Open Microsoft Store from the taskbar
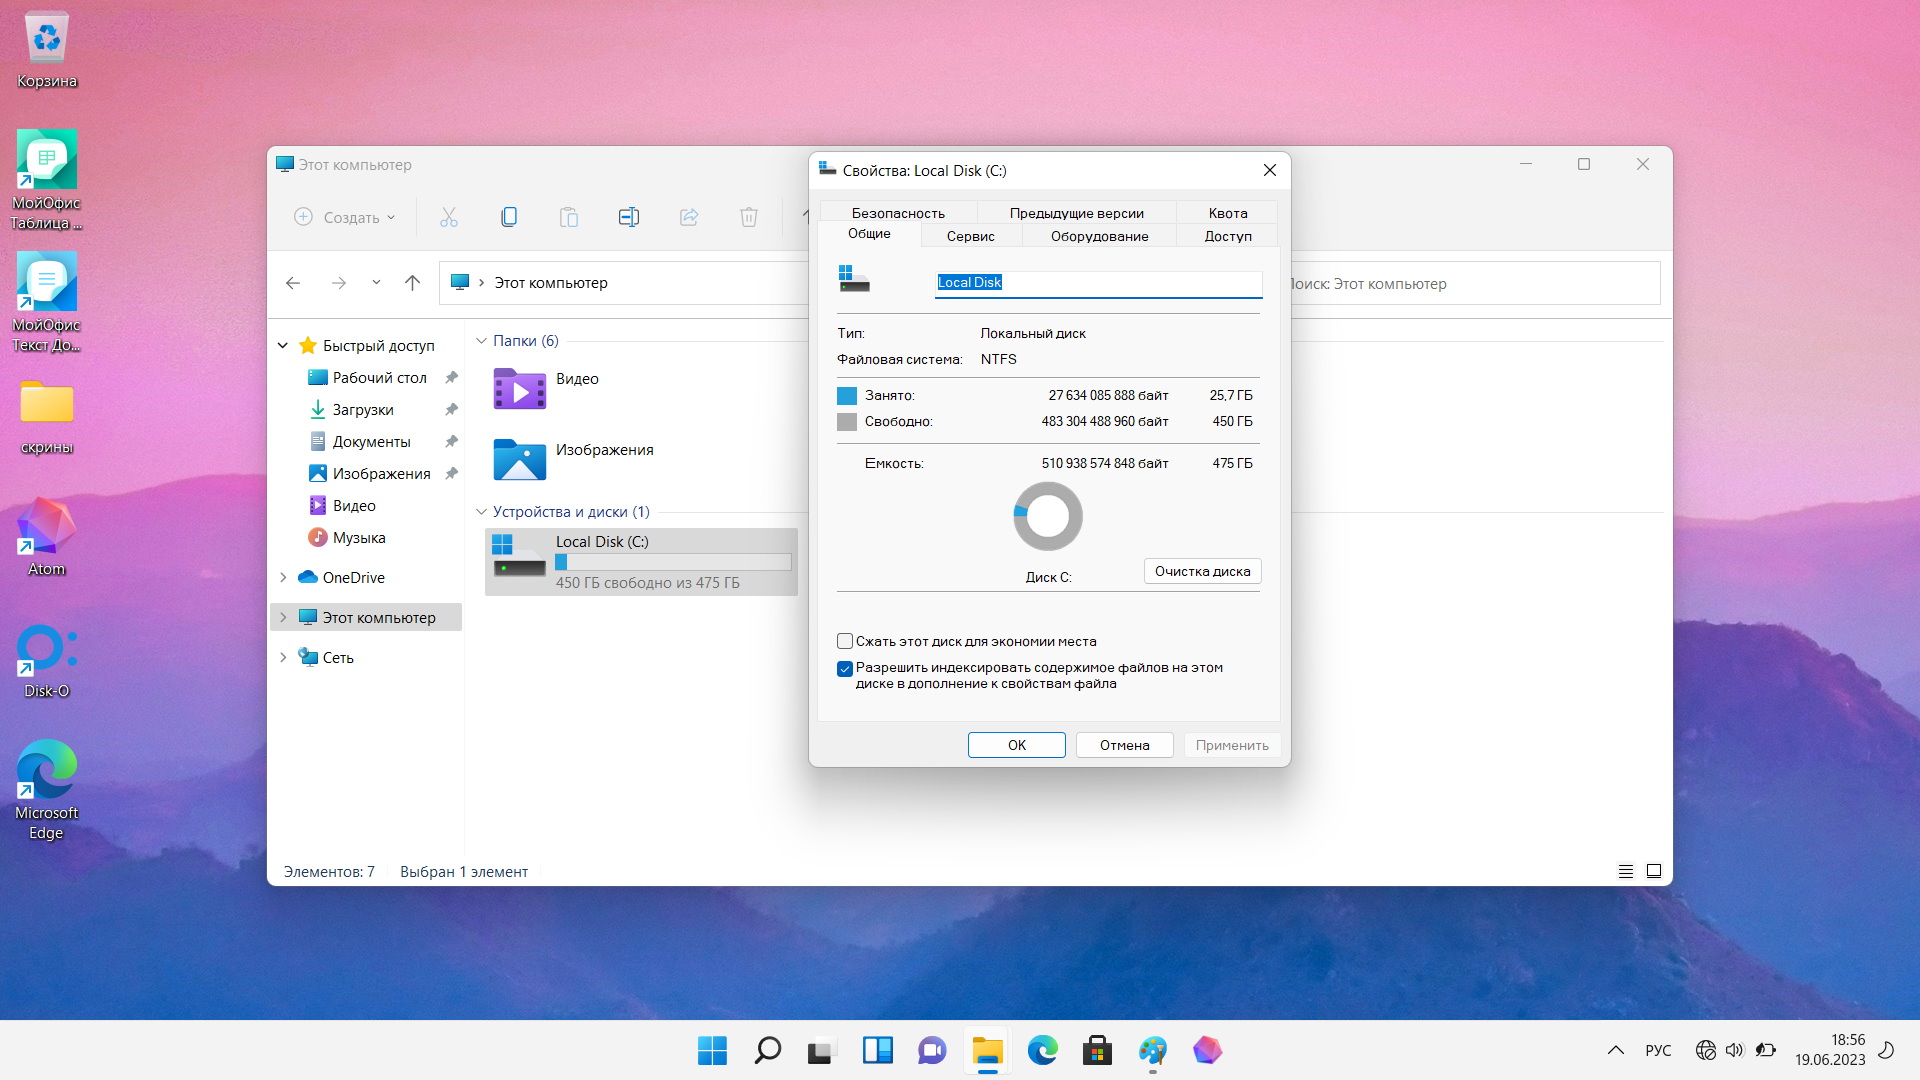Screen dimensions: 1920x1080 tap(1097, 1050)
